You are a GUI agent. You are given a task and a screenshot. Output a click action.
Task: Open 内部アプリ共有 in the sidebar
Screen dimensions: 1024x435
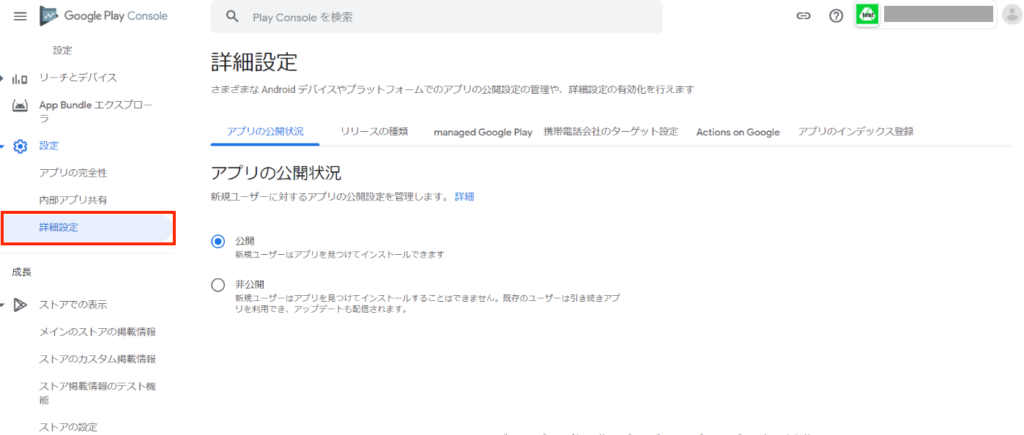point(73,200)
